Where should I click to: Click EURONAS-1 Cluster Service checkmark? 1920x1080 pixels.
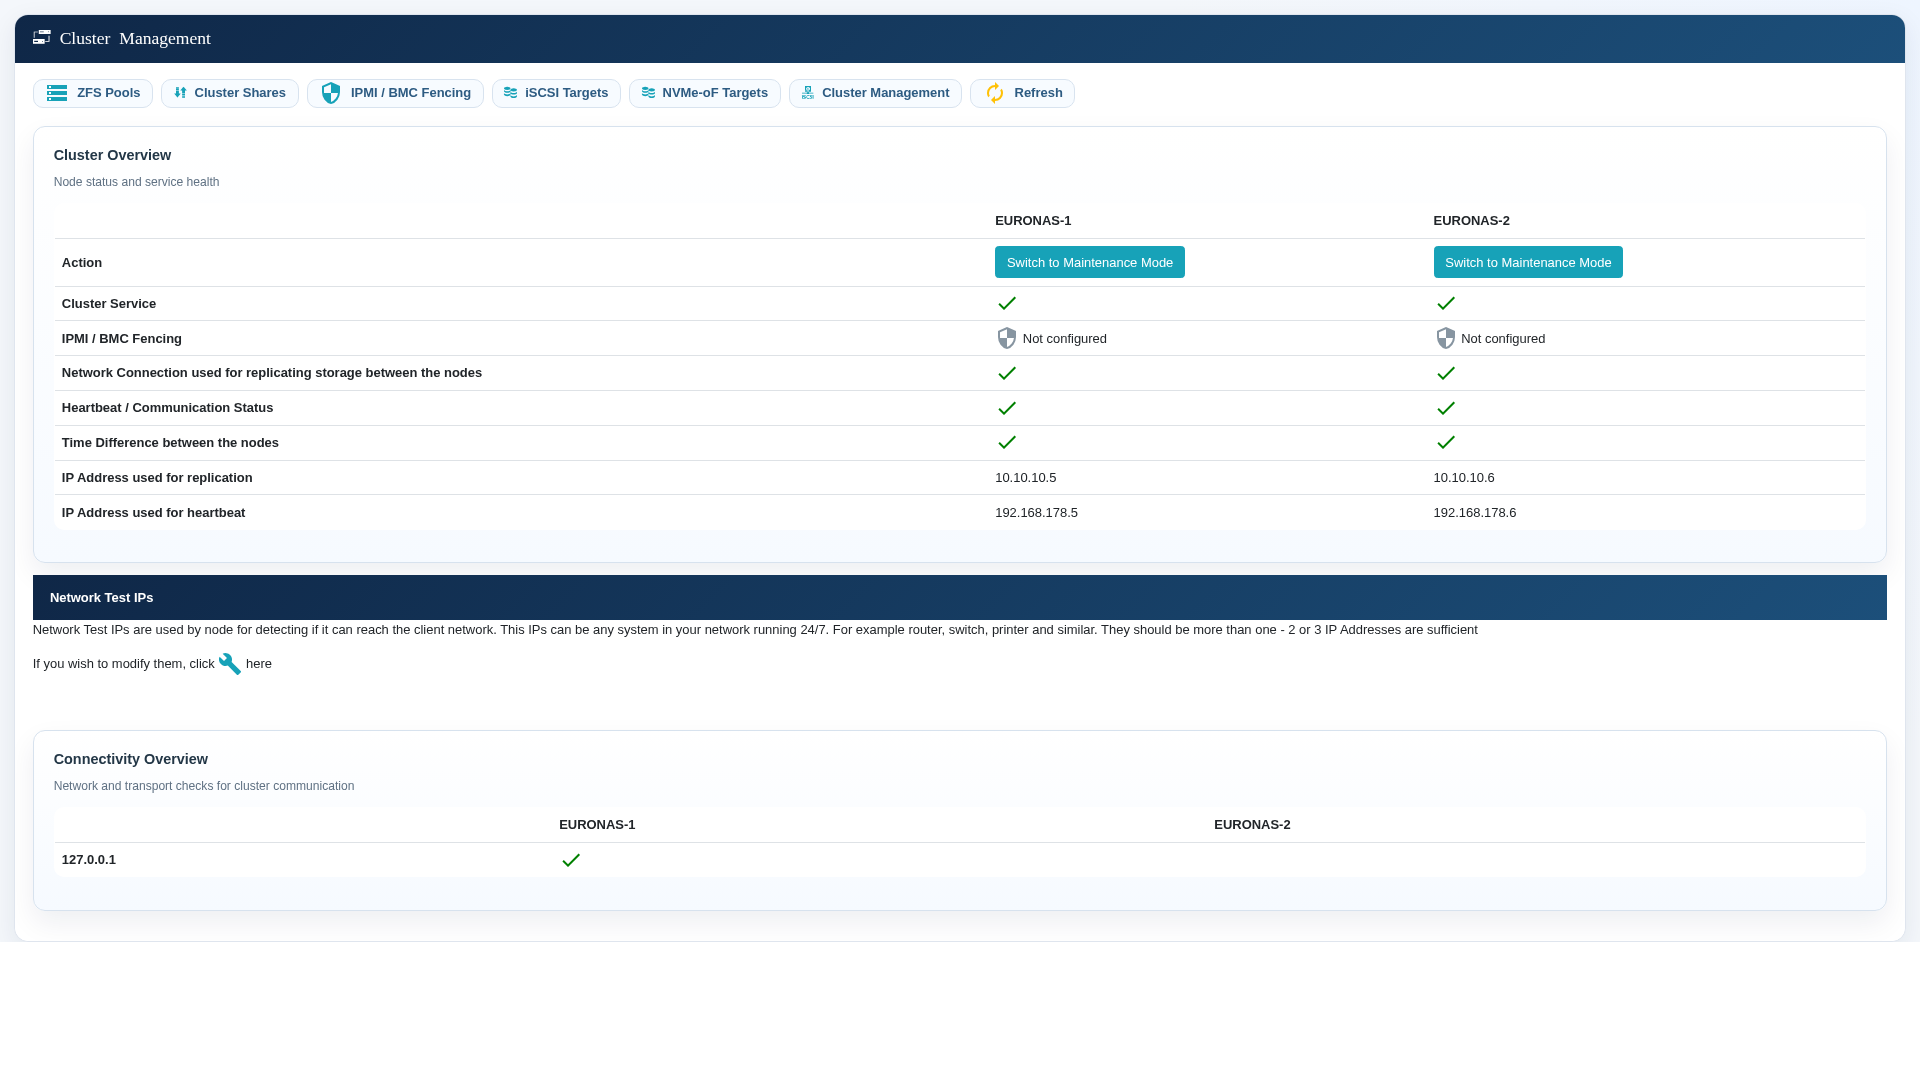[1007, 303]
